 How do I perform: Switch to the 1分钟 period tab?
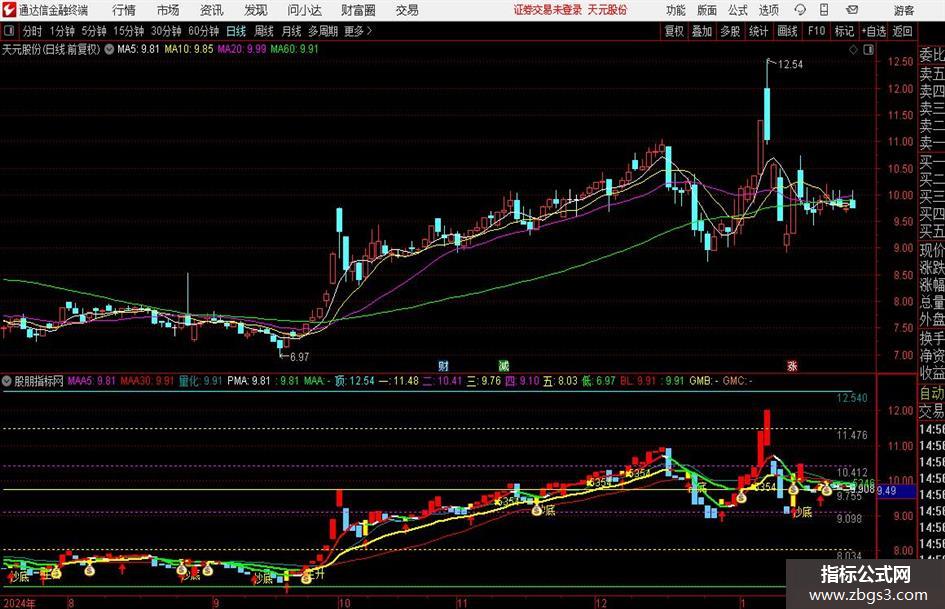coord(62,31)
